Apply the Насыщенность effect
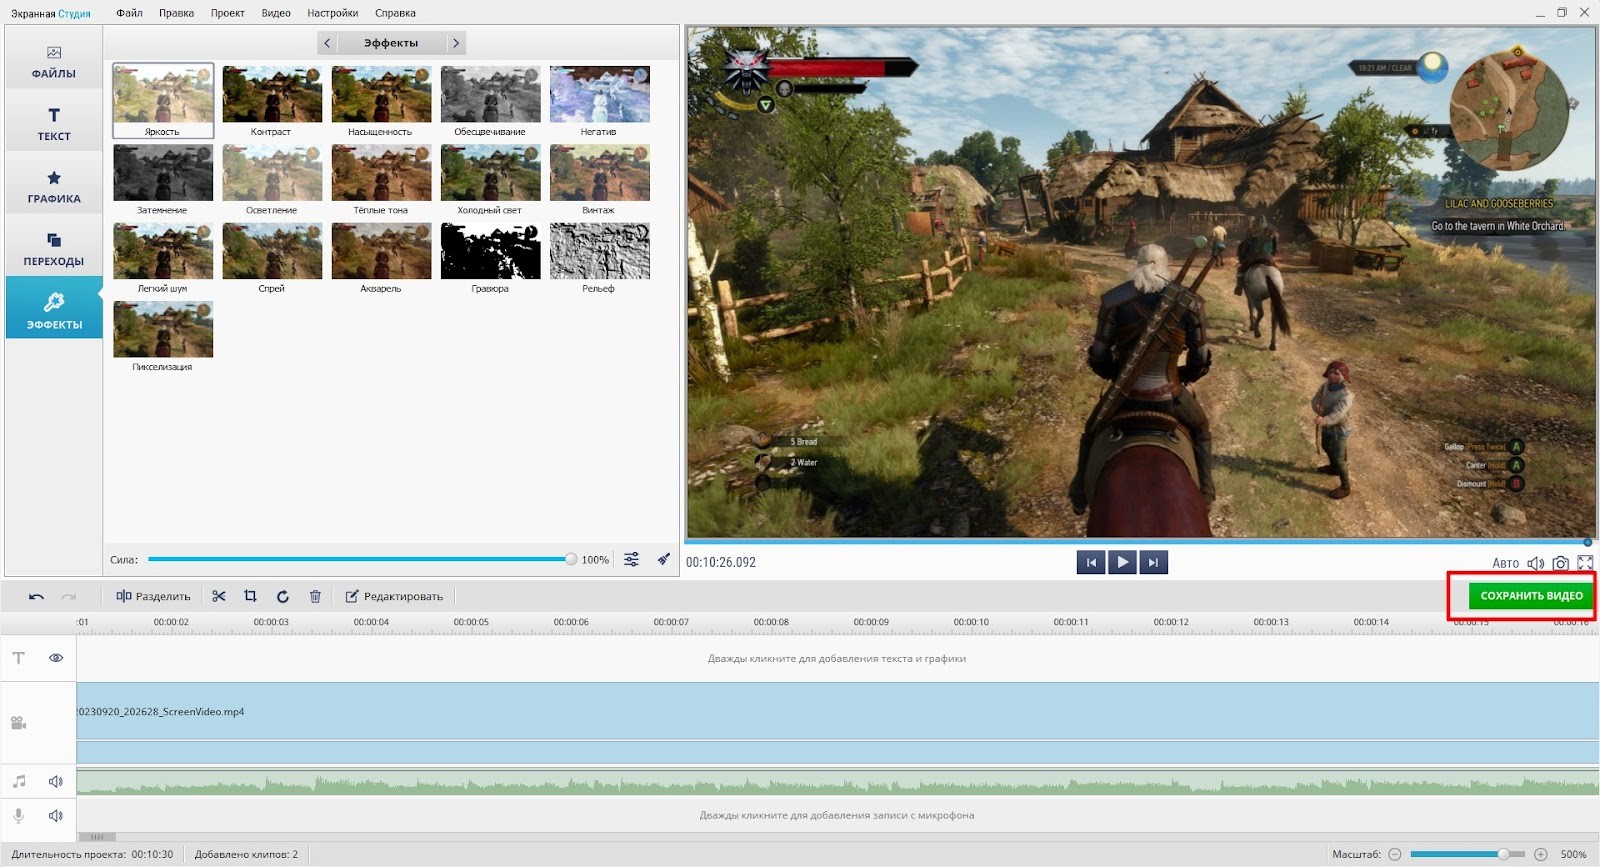 pos(381,100)
